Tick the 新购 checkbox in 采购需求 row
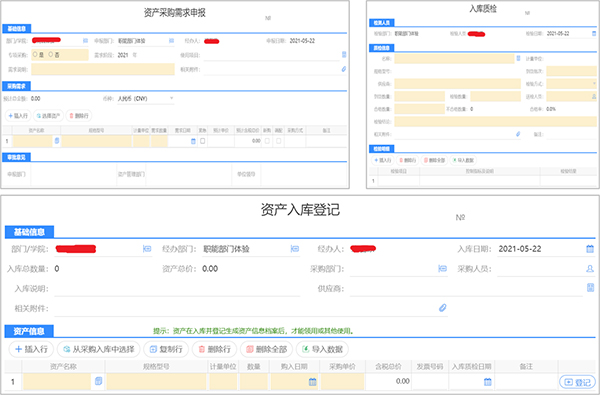Viewport: 600px width, 395px height. point(267,141)
